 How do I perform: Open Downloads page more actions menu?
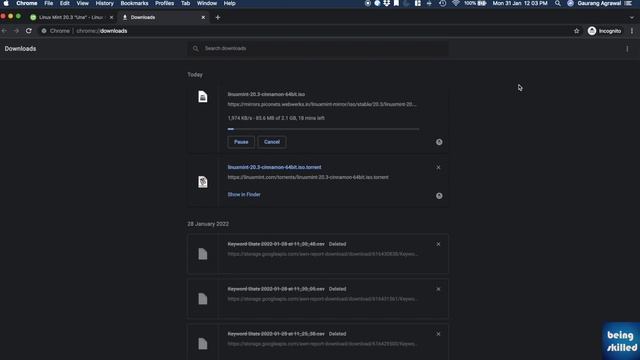pyautogui.click(x=627, y=49)
